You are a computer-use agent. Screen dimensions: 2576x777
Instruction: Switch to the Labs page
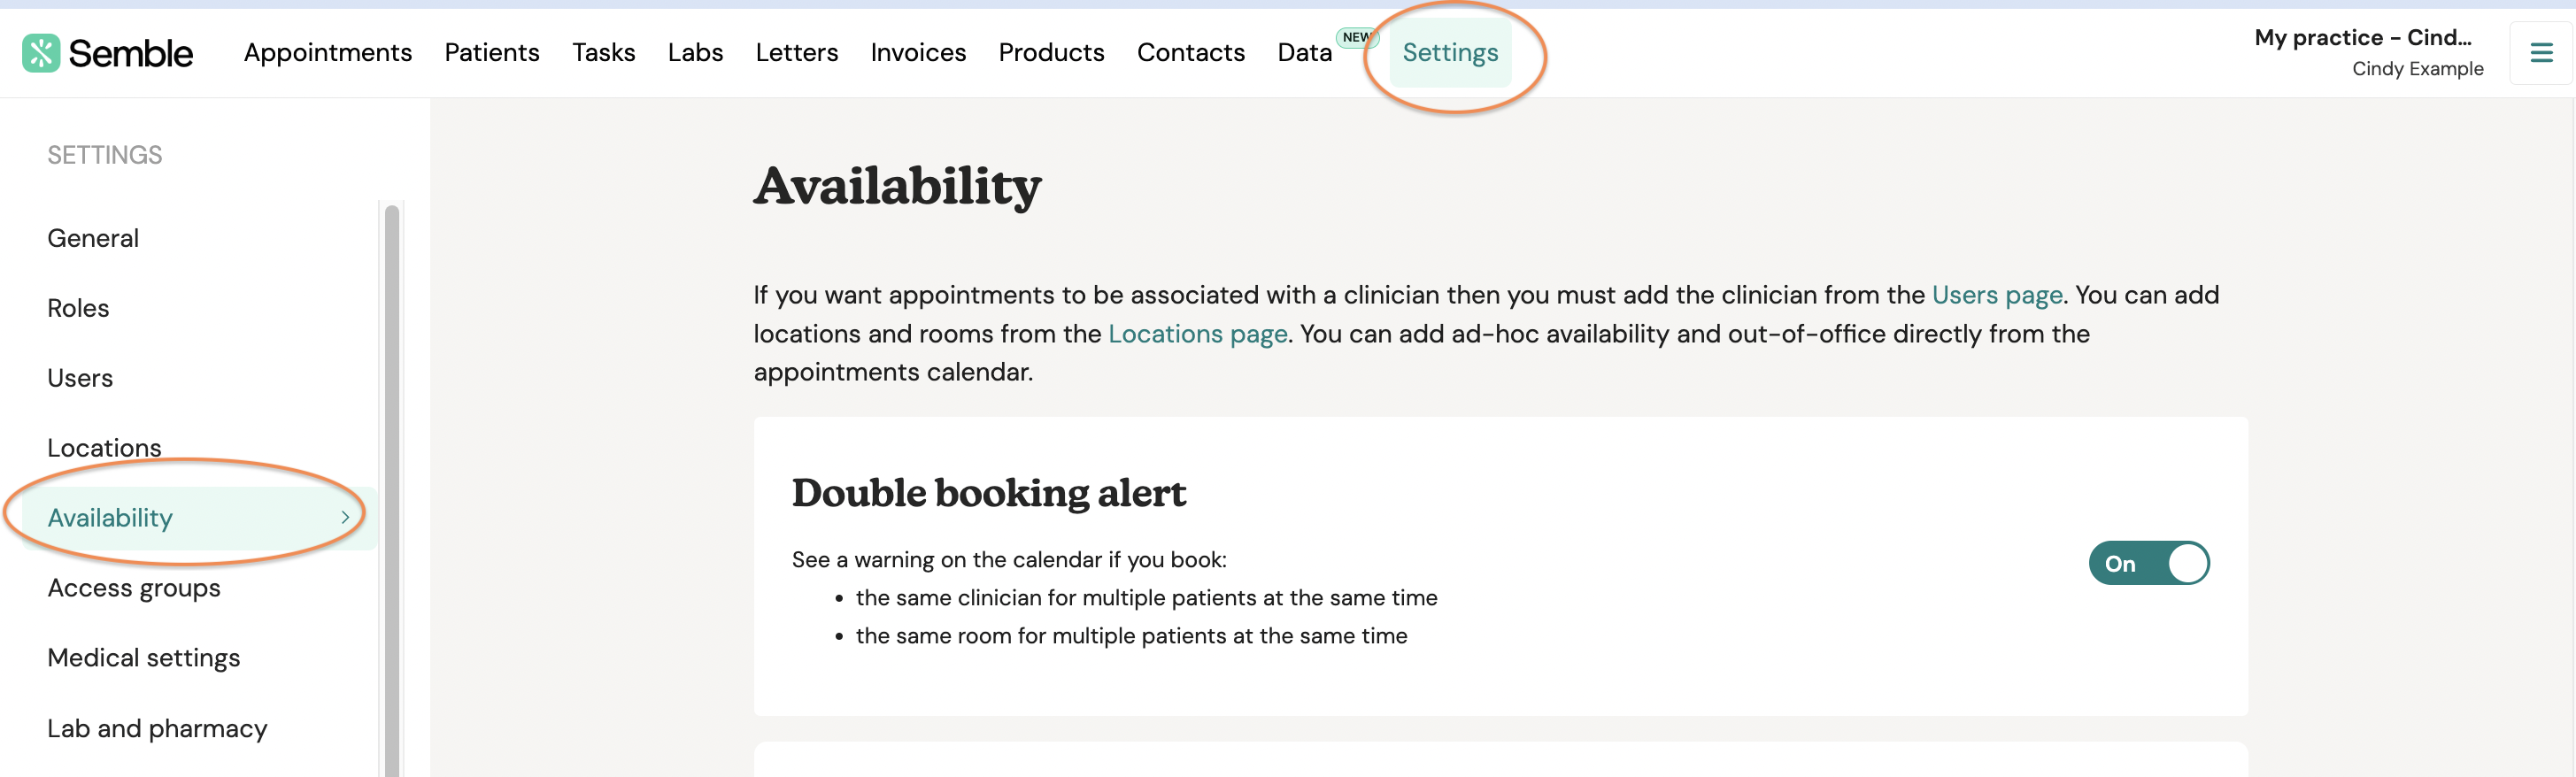695,52
